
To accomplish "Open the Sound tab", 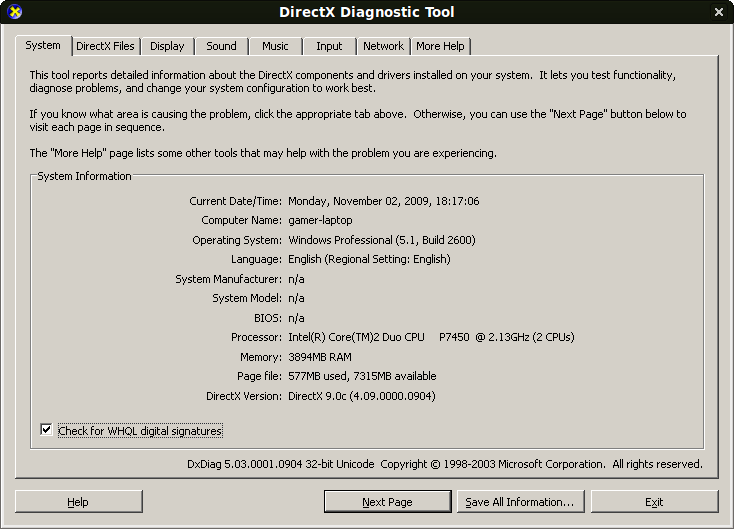I will pyautogui.click(x=221, y=46).
